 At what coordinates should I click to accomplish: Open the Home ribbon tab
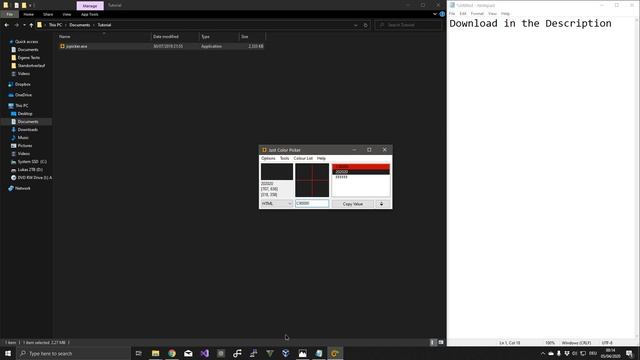pos(29,14)
